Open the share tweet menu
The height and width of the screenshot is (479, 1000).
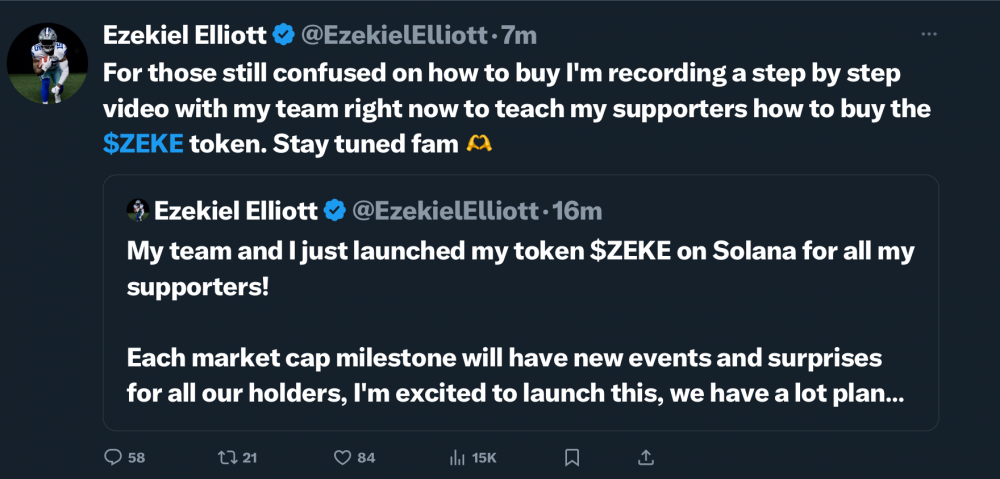point(644,458)
